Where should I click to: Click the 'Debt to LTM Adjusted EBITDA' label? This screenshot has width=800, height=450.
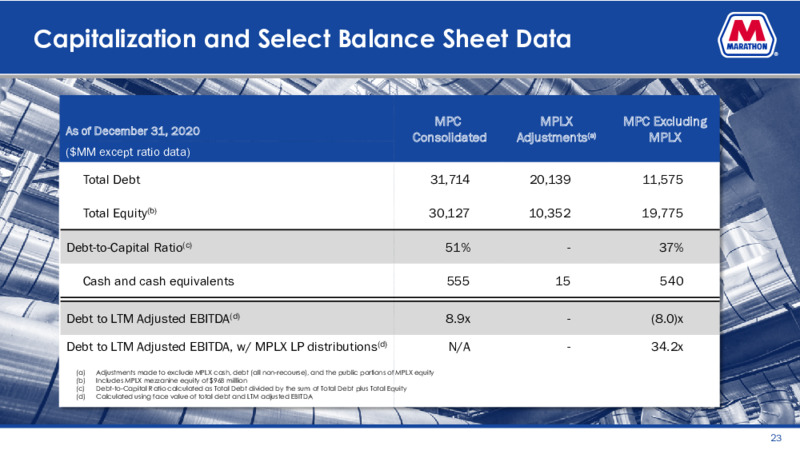pyautogui.click(x=153, y=319)
